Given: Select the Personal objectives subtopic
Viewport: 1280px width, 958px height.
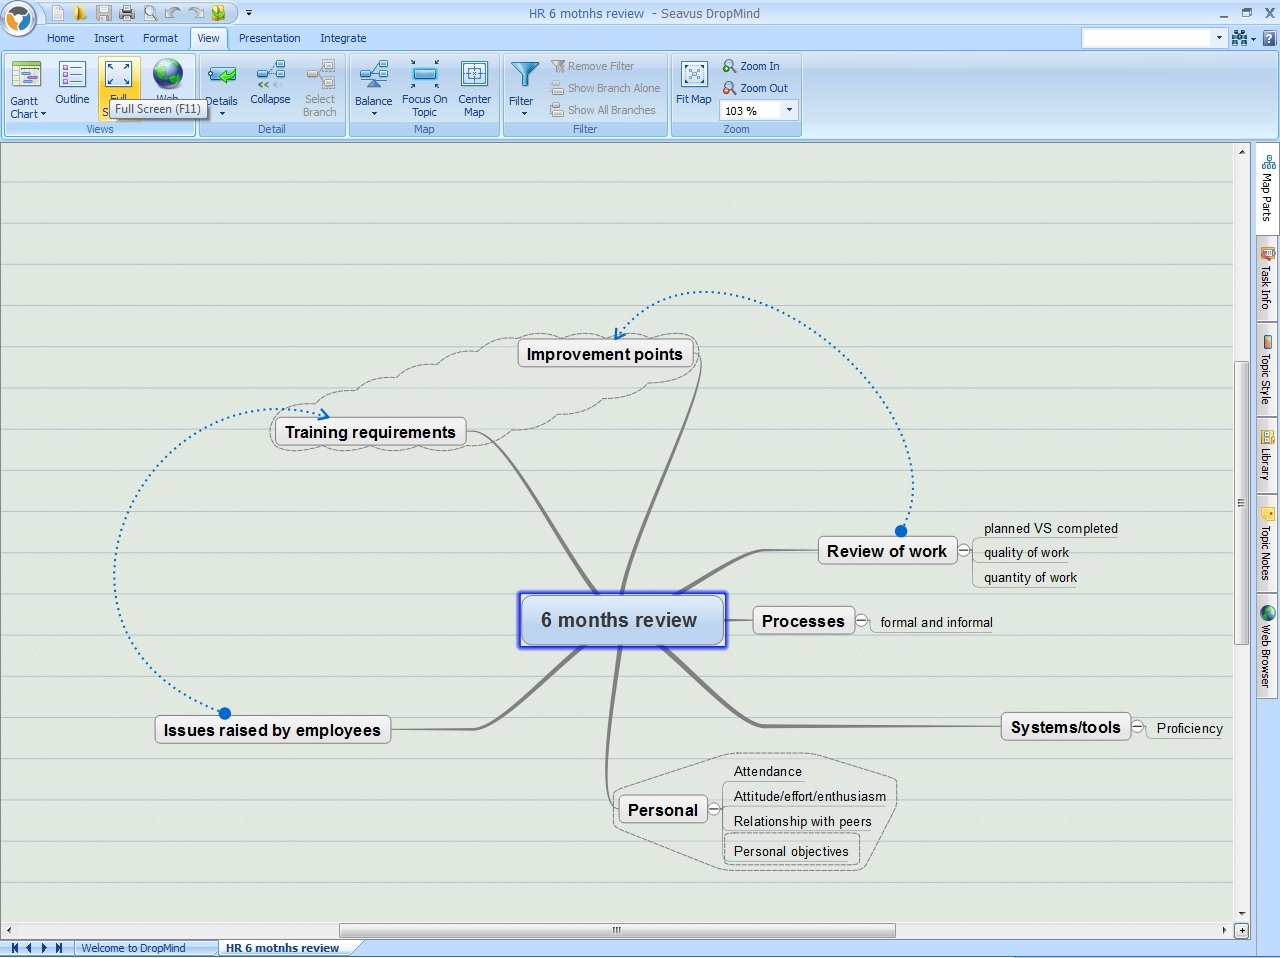Looking at the screenshot, I should 791,852.
